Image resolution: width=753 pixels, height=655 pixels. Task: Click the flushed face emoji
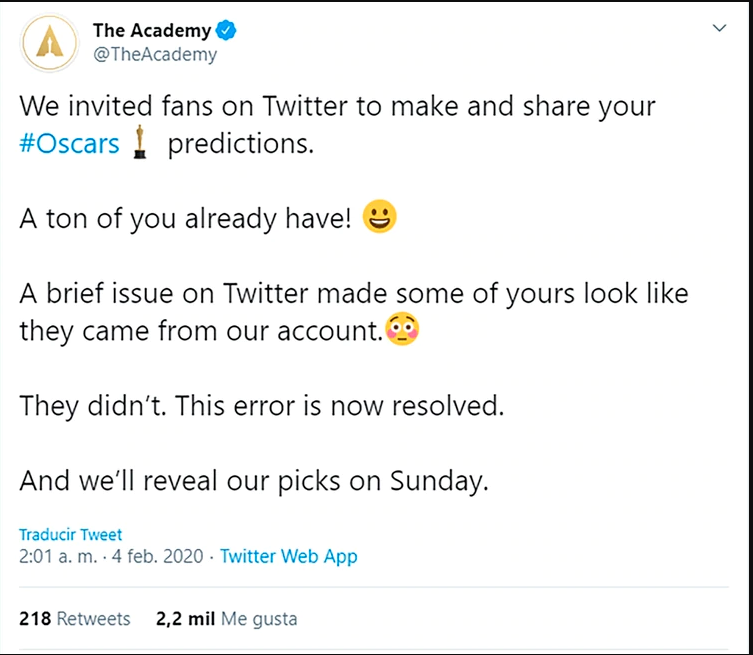(x=402, y=331)
